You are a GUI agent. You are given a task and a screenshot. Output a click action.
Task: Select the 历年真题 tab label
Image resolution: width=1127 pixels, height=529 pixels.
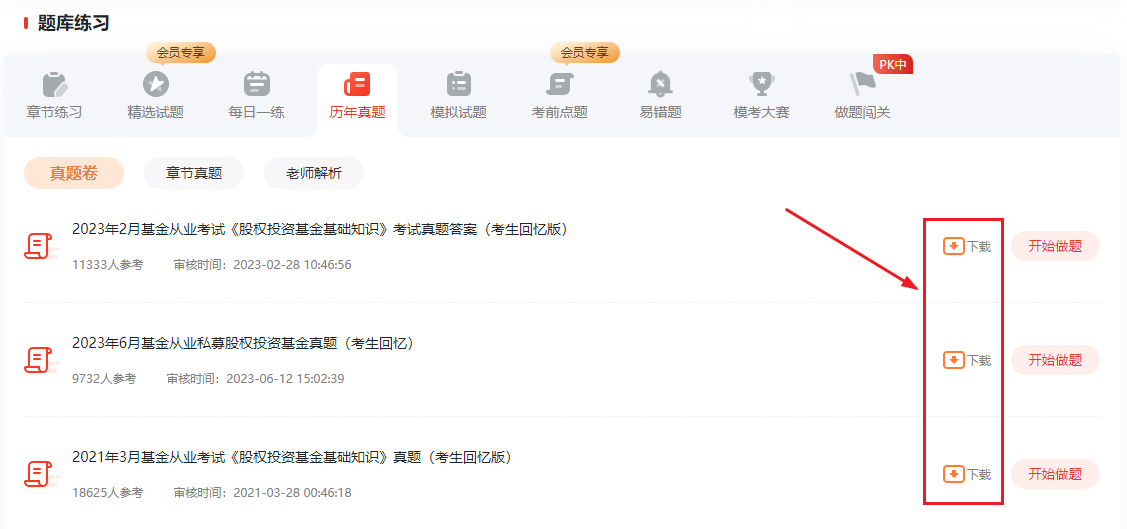click(x=357, y=113)
